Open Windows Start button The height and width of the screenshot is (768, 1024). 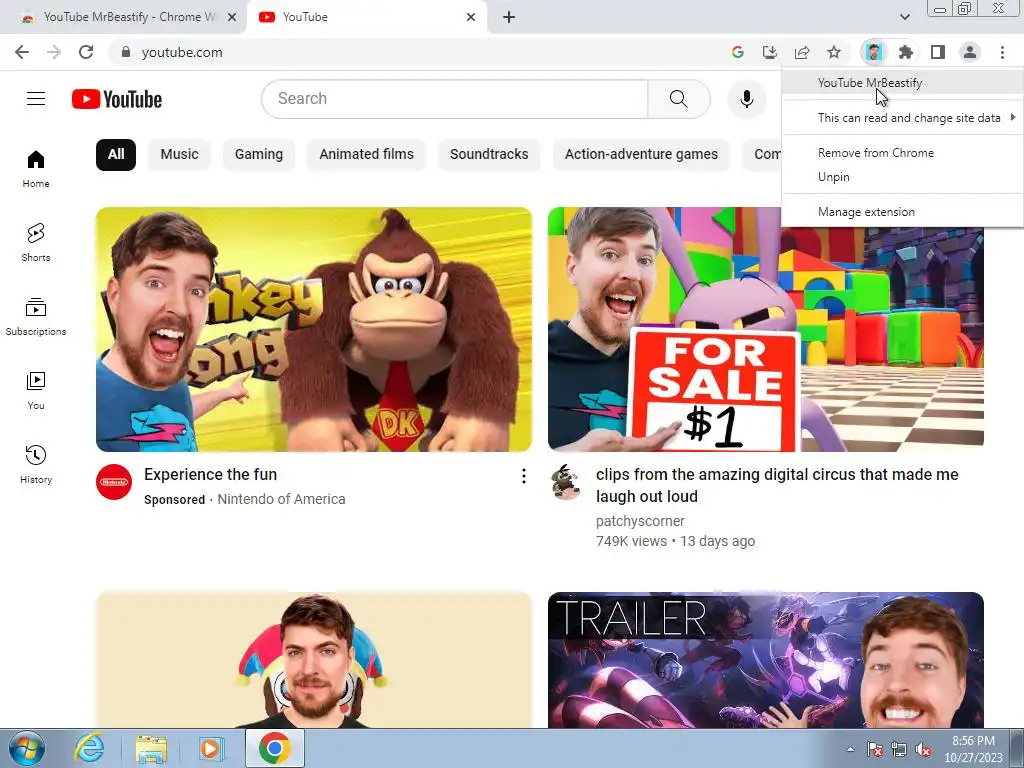[x=27, y=748]
